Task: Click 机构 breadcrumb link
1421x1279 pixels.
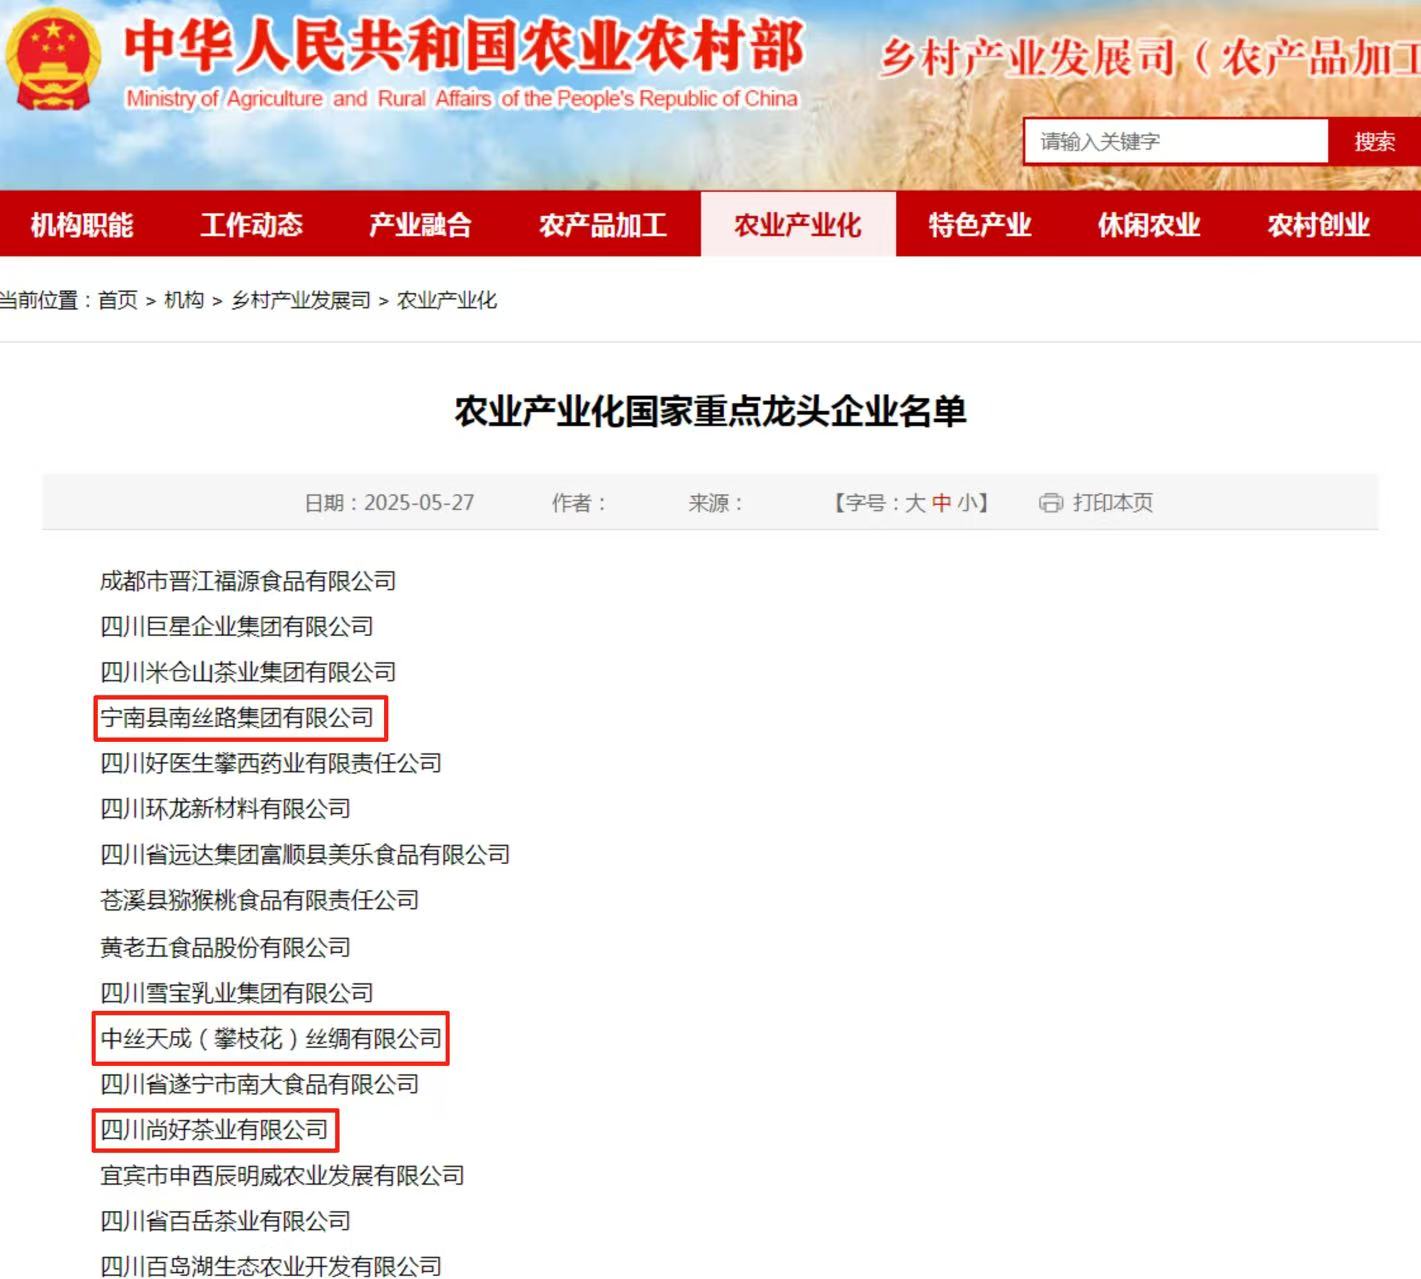Action: (184, 300)
